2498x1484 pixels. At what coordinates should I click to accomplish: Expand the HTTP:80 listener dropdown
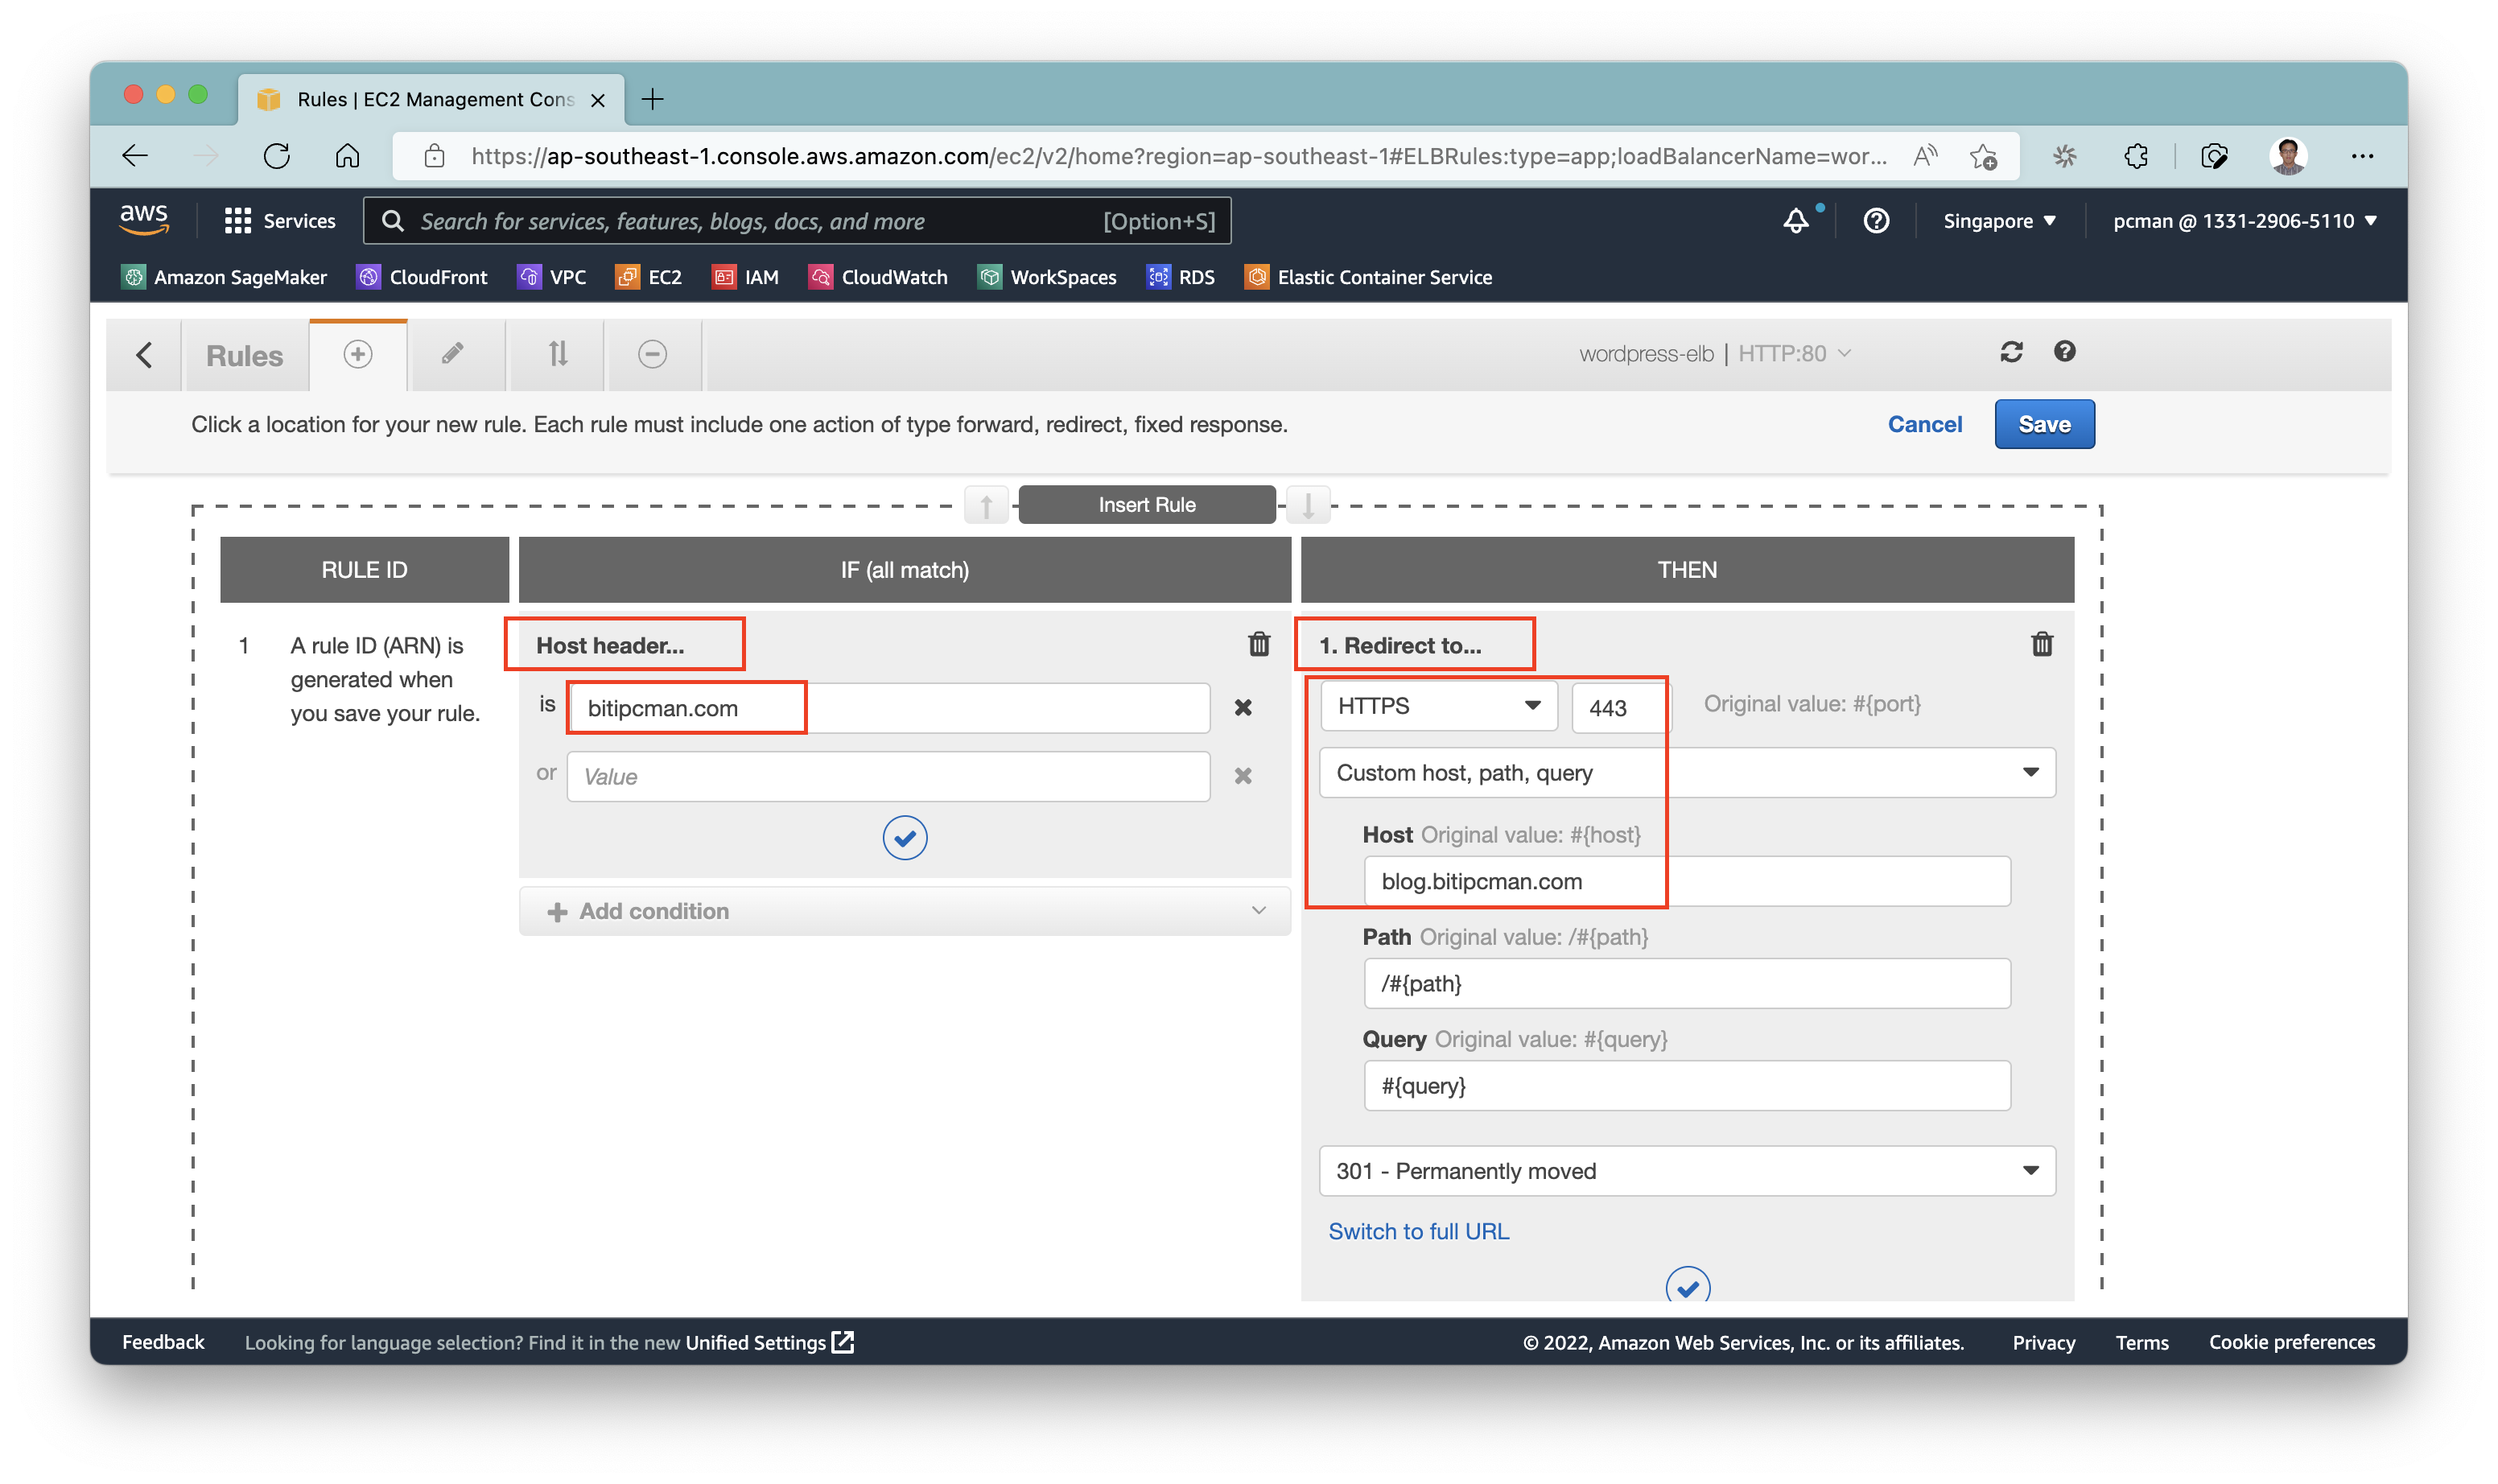[x=1795, y=353]
